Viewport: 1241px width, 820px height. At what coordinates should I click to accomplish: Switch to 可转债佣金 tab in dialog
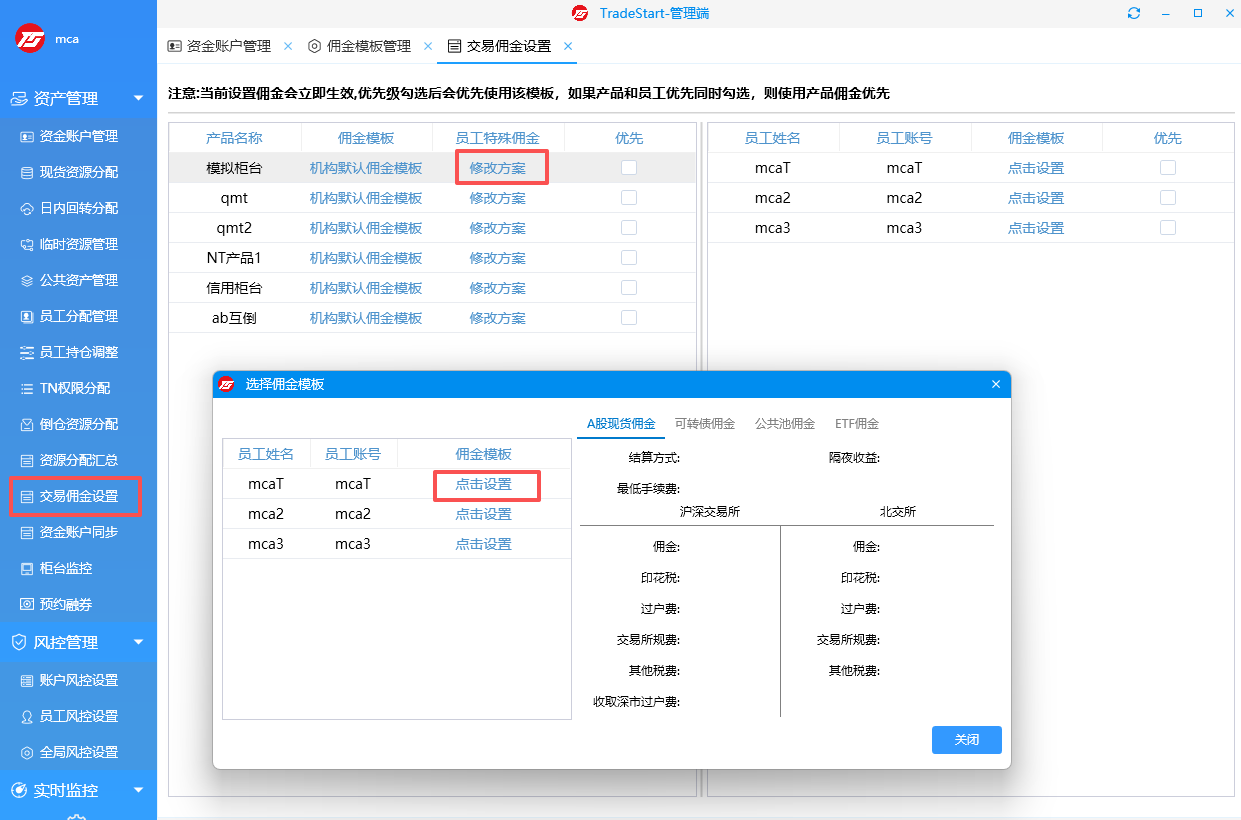[x=704, y=424]
